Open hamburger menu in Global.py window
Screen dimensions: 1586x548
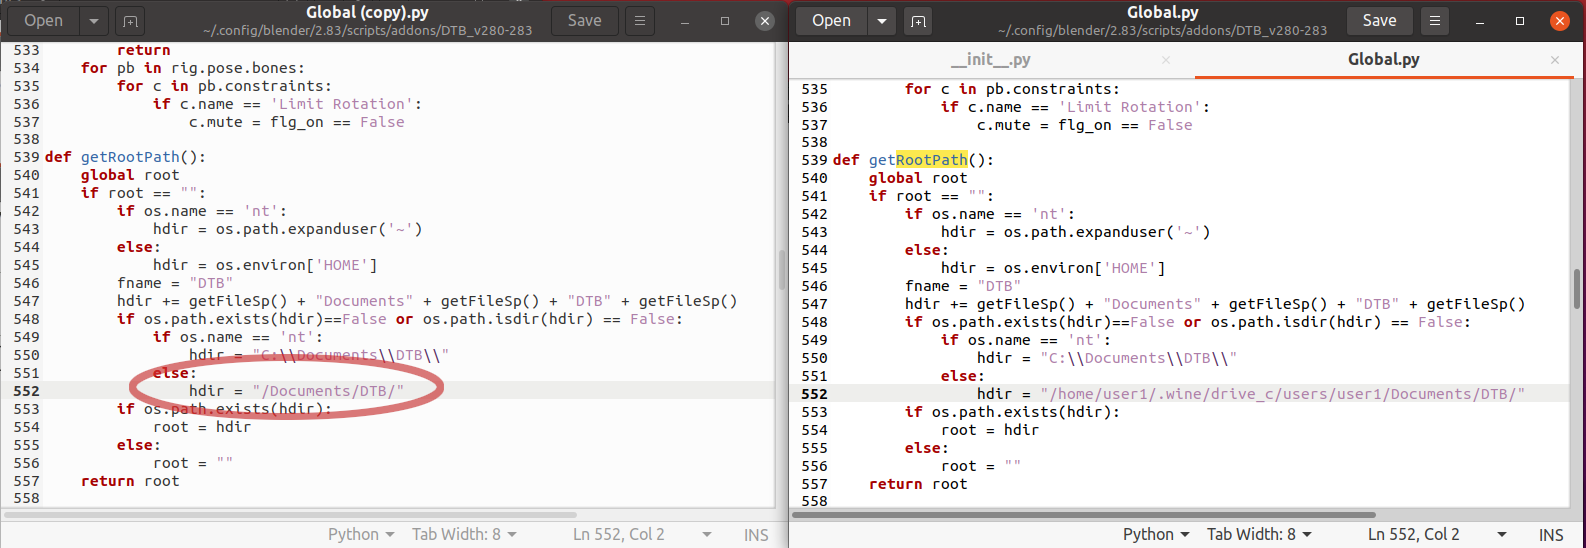tap(1435, 20)
